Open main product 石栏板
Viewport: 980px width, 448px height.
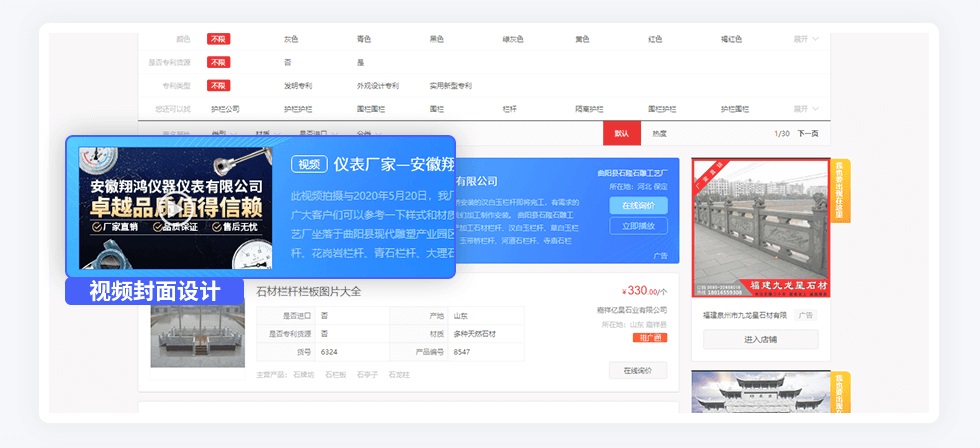click(336, 375)
